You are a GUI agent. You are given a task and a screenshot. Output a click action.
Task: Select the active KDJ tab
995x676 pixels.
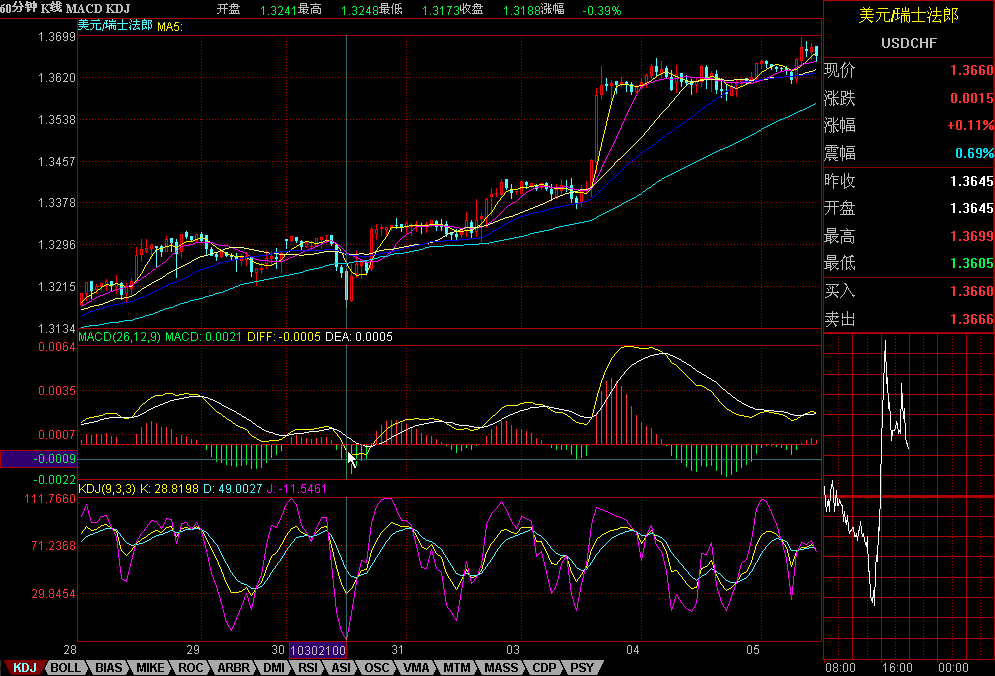[x=24, y=667]
